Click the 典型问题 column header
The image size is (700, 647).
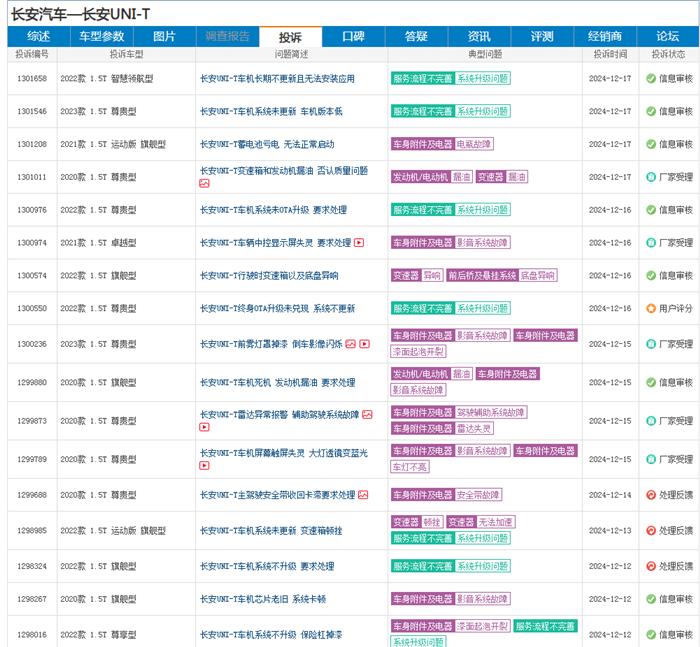[x=485, y=54]
